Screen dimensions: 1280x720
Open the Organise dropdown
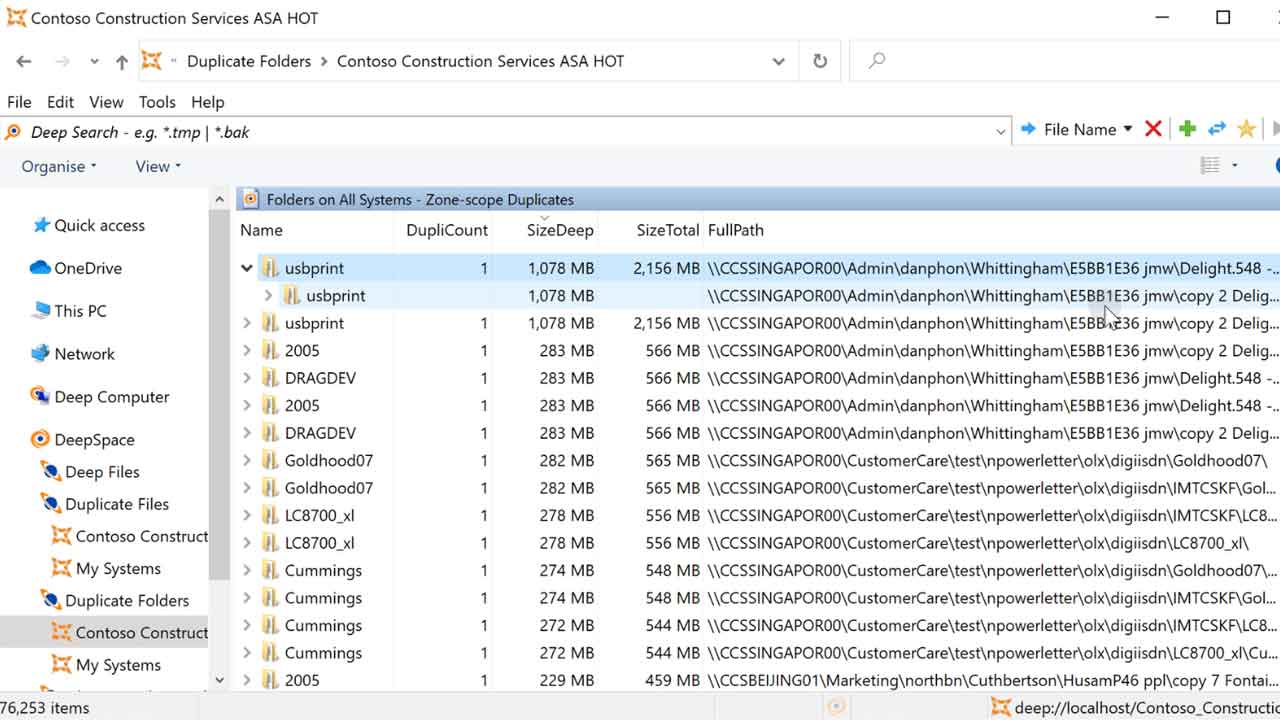tap(59, 167)
